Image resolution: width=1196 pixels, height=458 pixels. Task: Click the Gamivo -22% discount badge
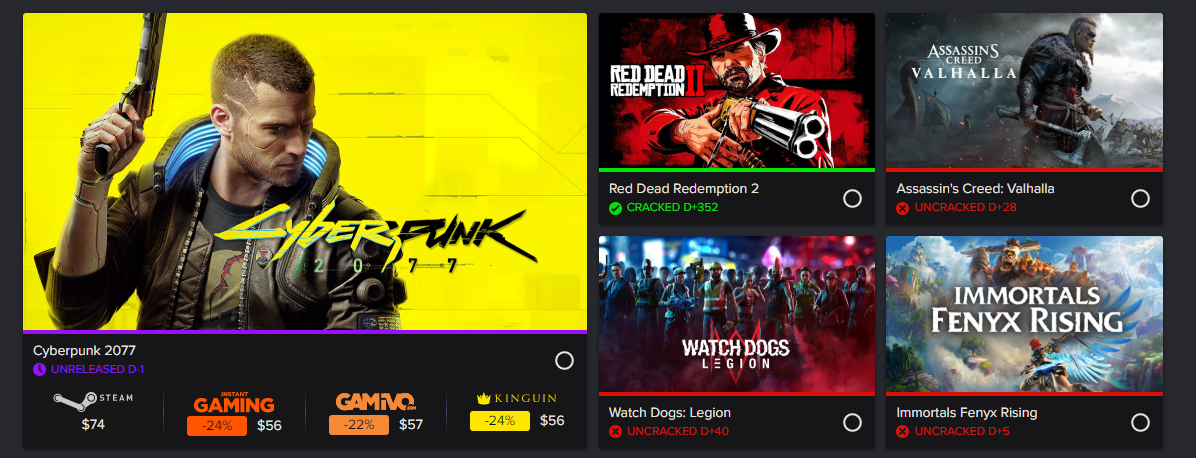(358, 425)
